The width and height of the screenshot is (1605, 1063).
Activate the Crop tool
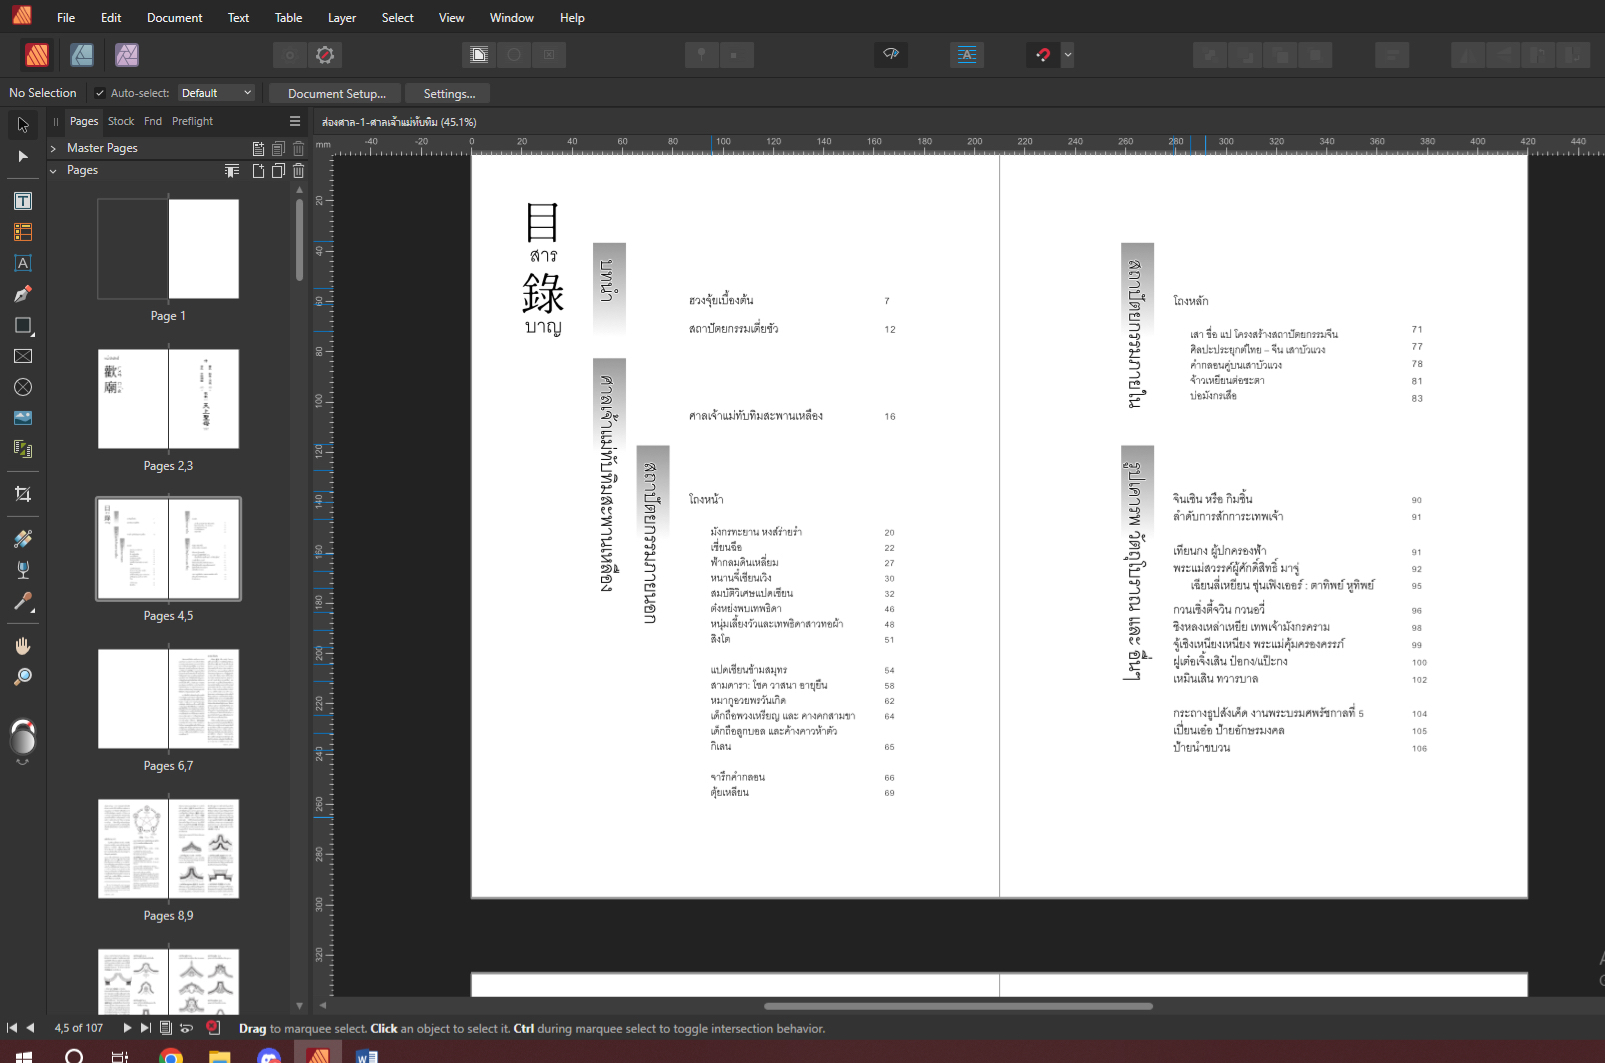[x=22, y=494]
